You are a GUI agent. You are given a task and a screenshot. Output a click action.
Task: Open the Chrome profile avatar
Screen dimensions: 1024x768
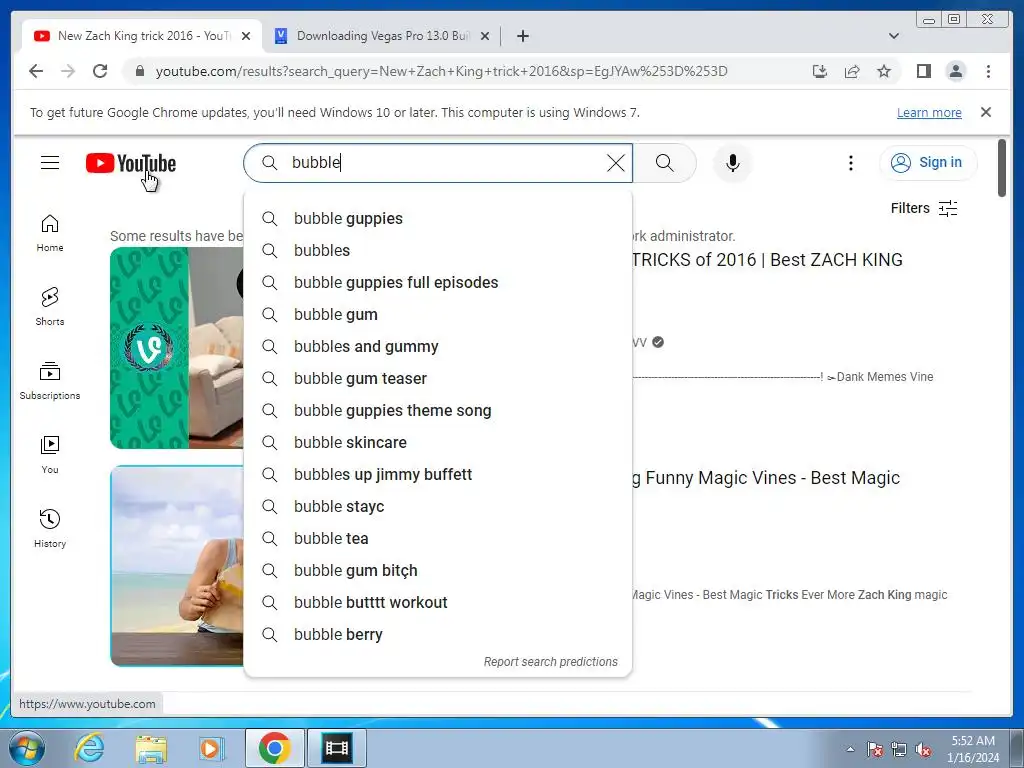[955, 71]
